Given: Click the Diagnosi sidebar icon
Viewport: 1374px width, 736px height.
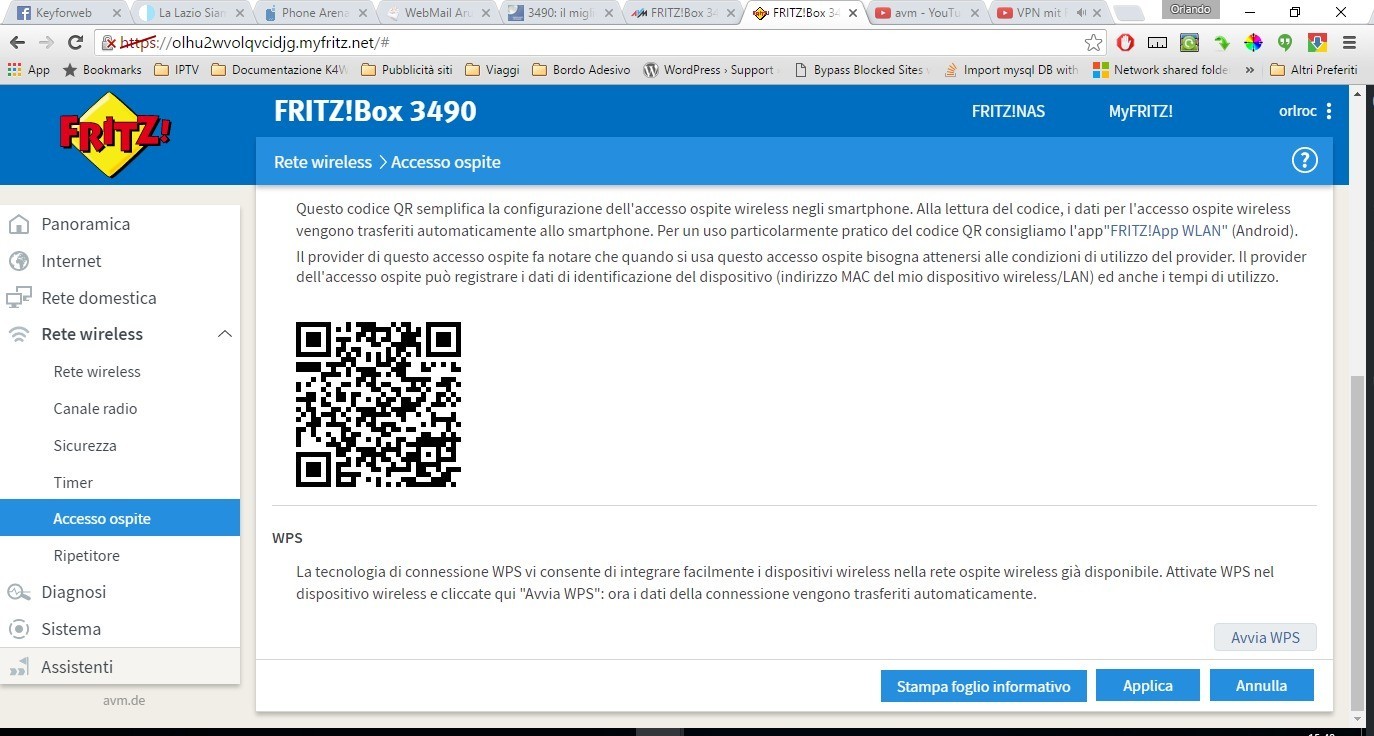Looking at the screenshot, I should coord(18,592).
